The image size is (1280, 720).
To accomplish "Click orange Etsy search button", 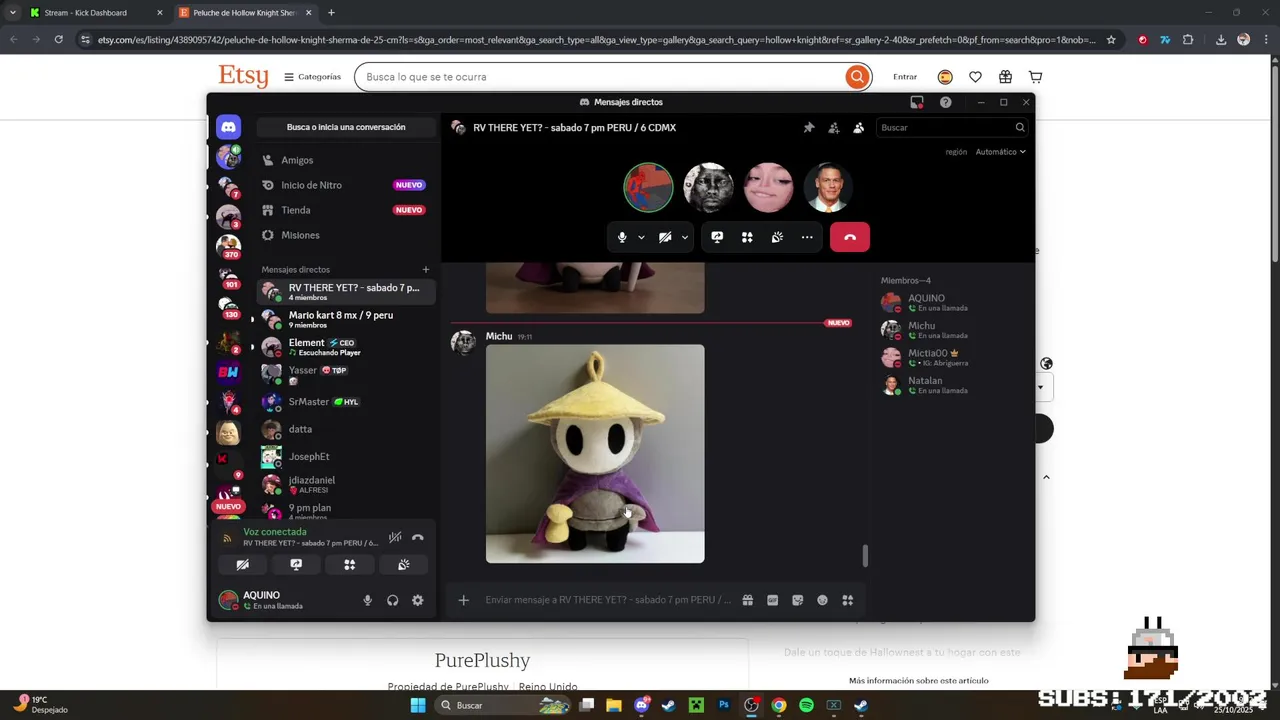I will pyautogui.click(x=857, y=77).
